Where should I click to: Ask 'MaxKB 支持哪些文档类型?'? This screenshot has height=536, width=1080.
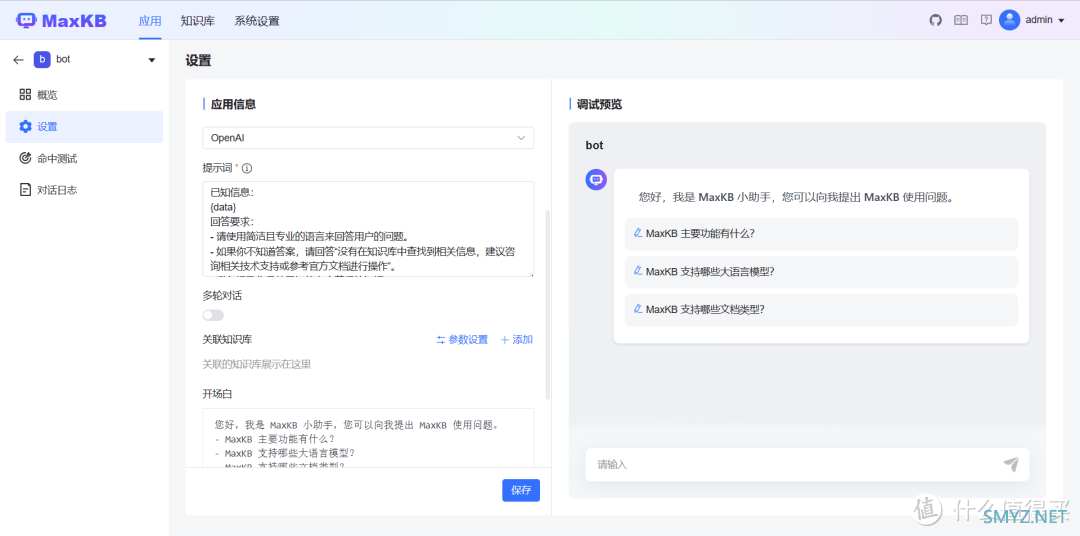pos(821,310)
